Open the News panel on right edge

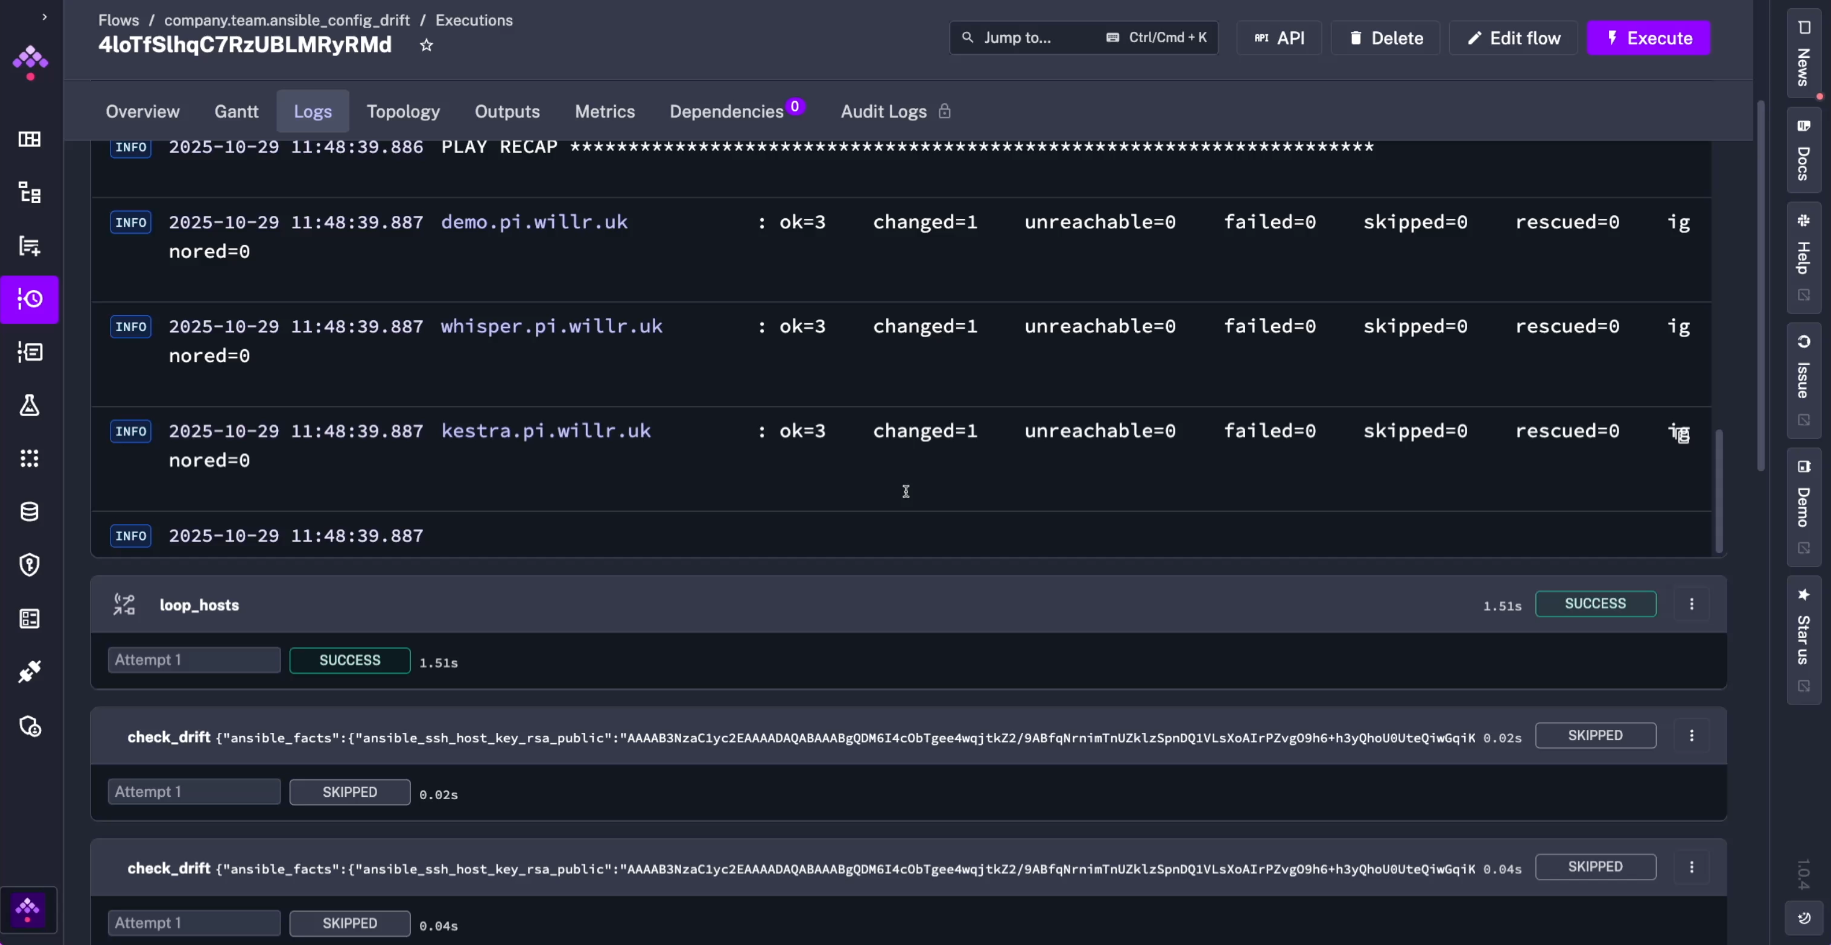[x=1803, y=52]
